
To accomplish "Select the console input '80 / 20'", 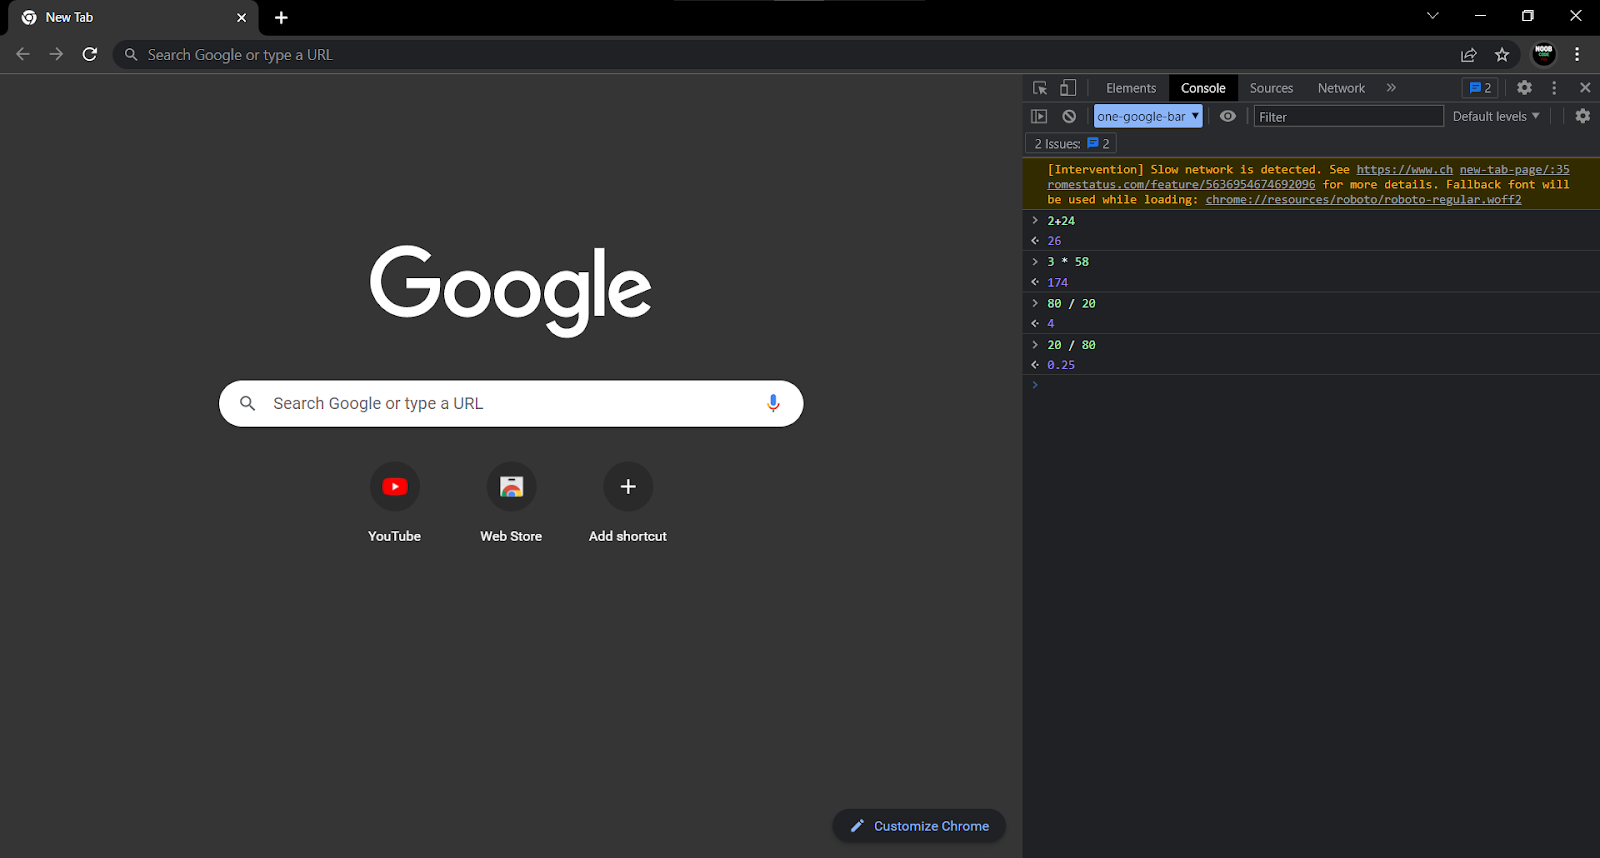I will (1071, 304).
